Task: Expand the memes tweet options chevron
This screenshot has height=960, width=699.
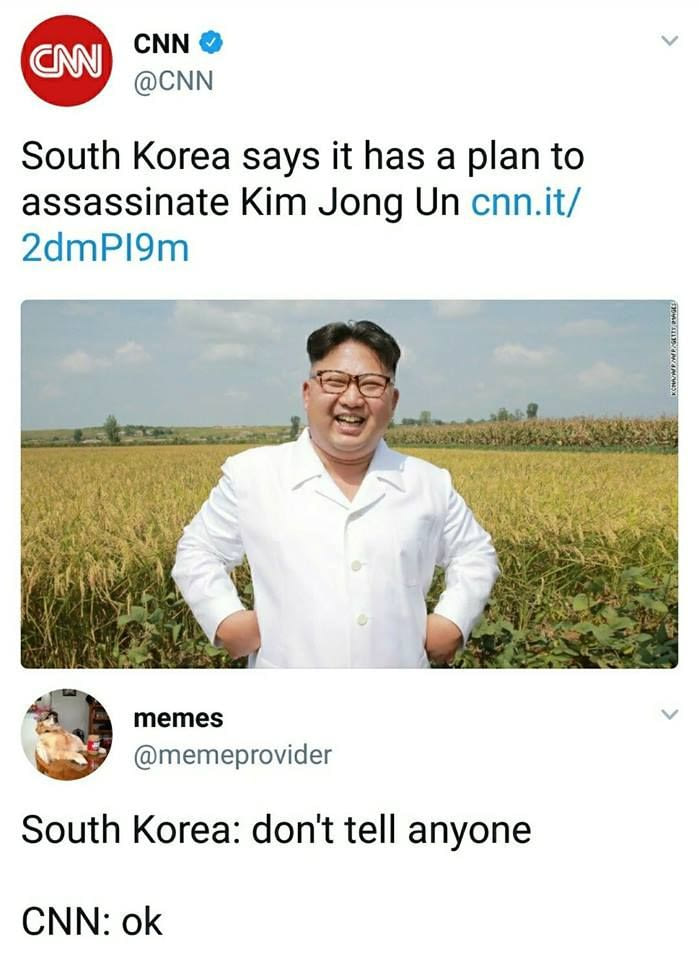Action: 670,714
